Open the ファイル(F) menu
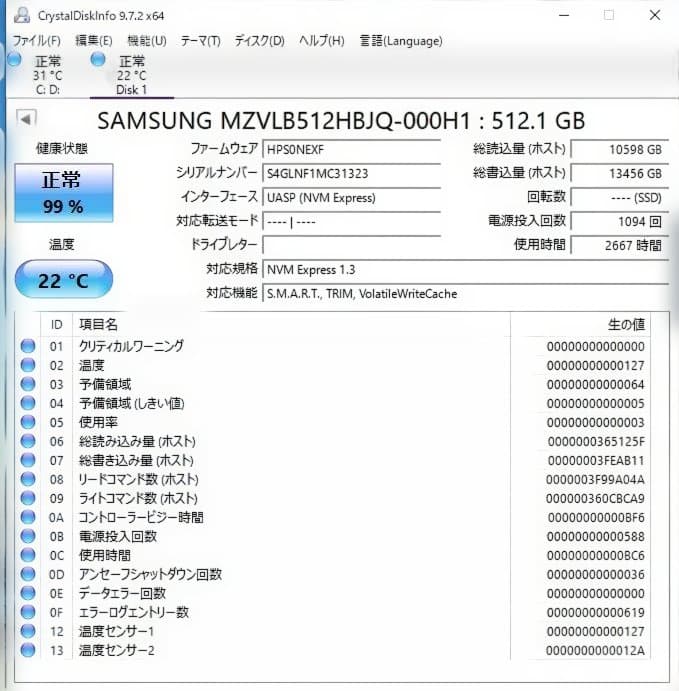The height and width of the screenshot is (691, 679). point(37,41)
